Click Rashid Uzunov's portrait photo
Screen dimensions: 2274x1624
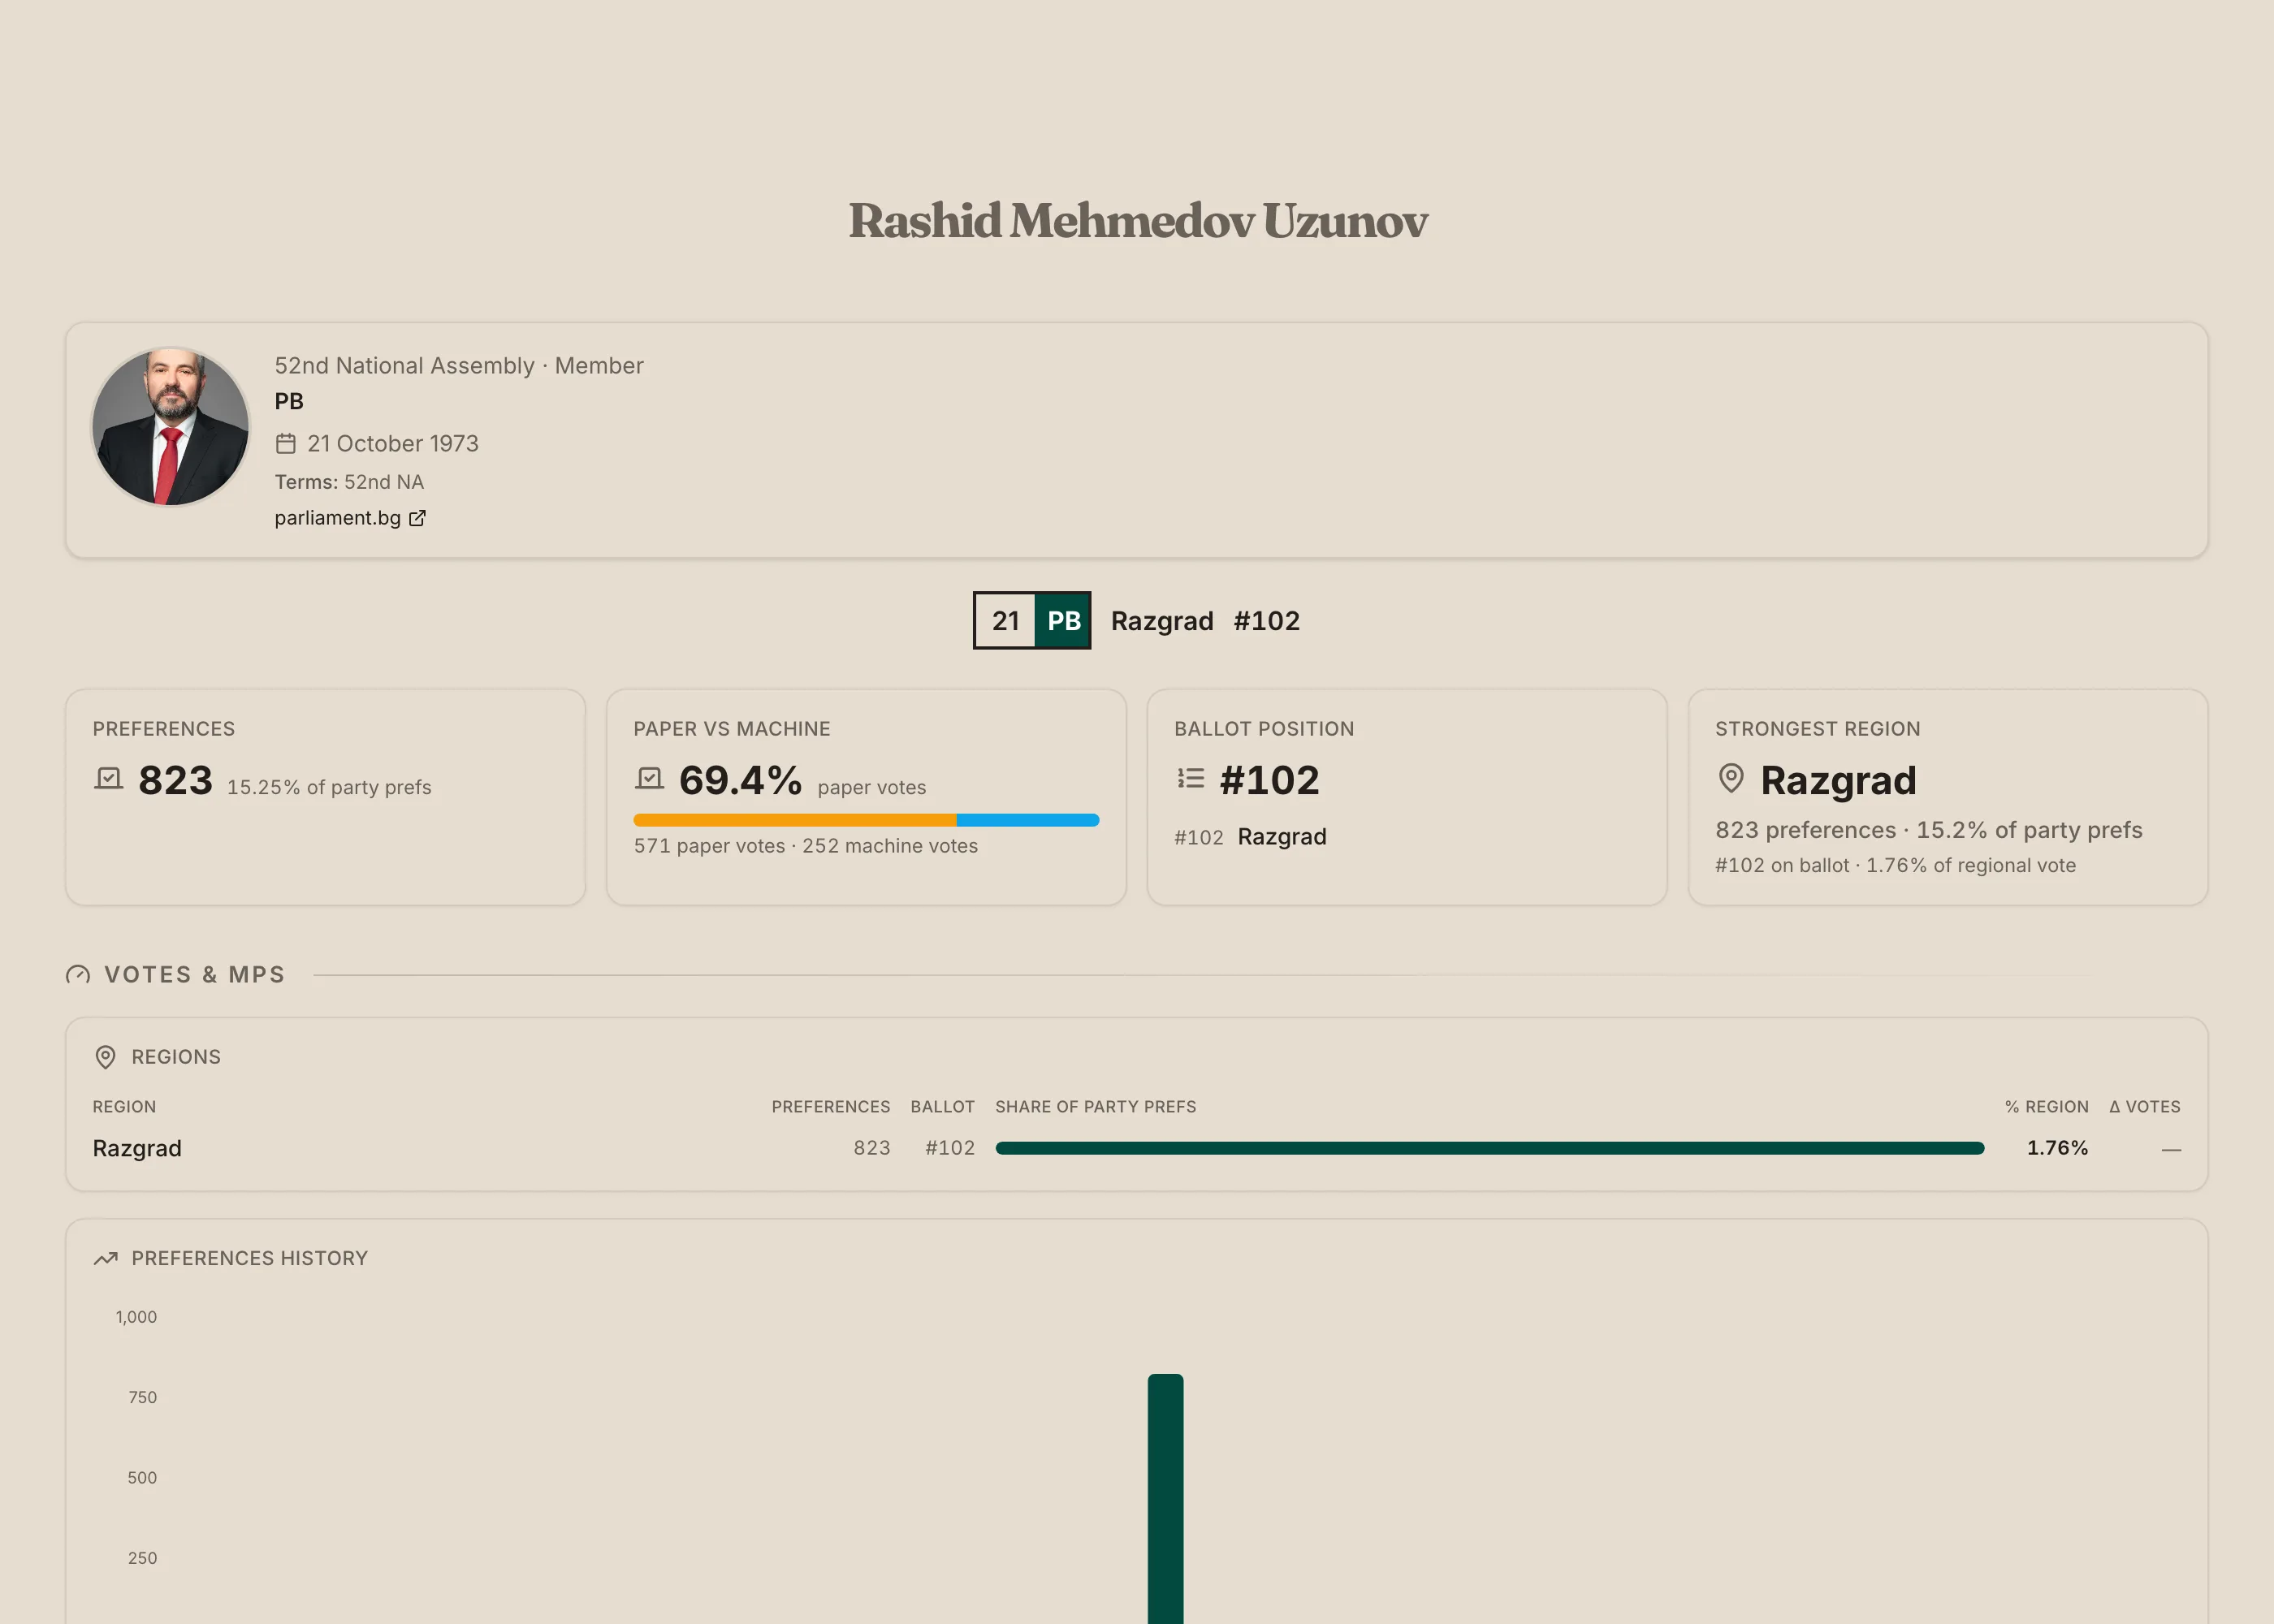click(x=170, y=427)
